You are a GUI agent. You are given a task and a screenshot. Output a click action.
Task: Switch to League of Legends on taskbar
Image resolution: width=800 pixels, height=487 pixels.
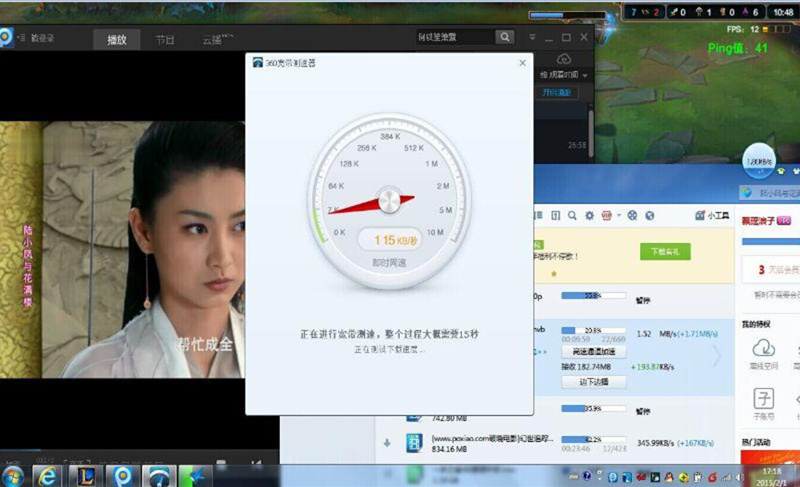click(86, 477)
